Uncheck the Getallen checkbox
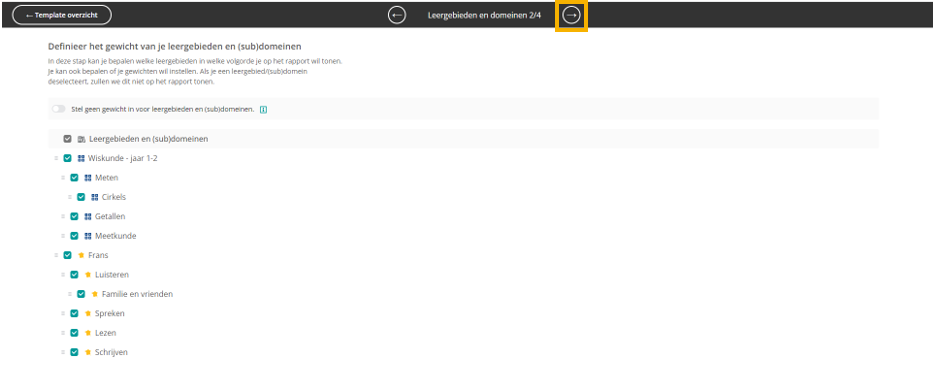The image size is (933, 376). coord(74,217)
